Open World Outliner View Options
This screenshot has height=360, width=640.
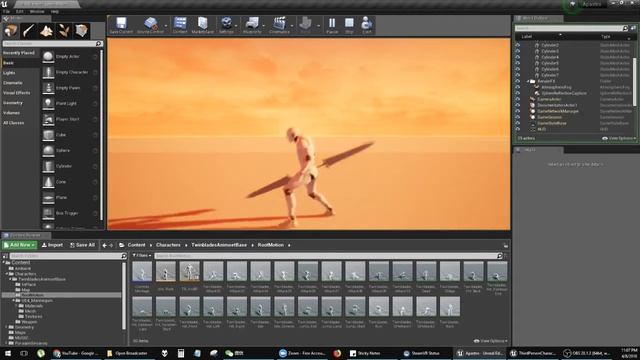tap(619, 138)
